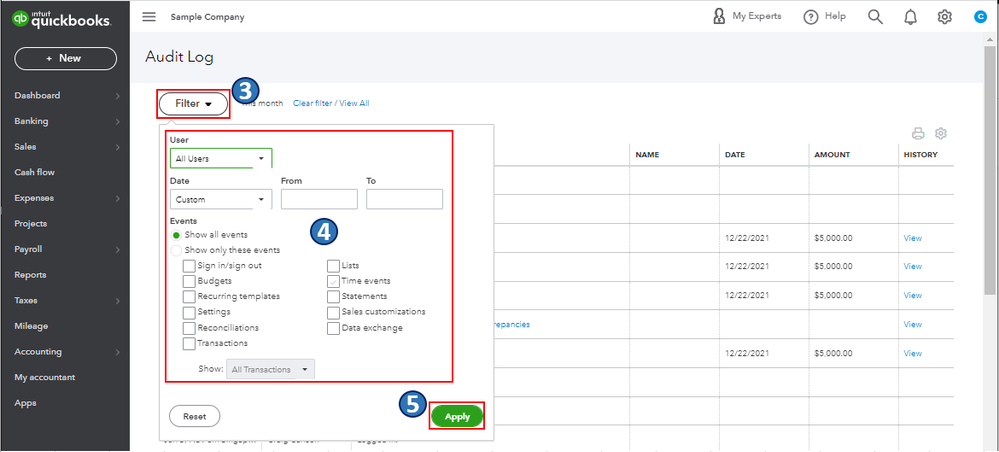Open Mileage in sidebar
Image resolution: width=999 pixels, height=452 pixels.
[31, 326]
